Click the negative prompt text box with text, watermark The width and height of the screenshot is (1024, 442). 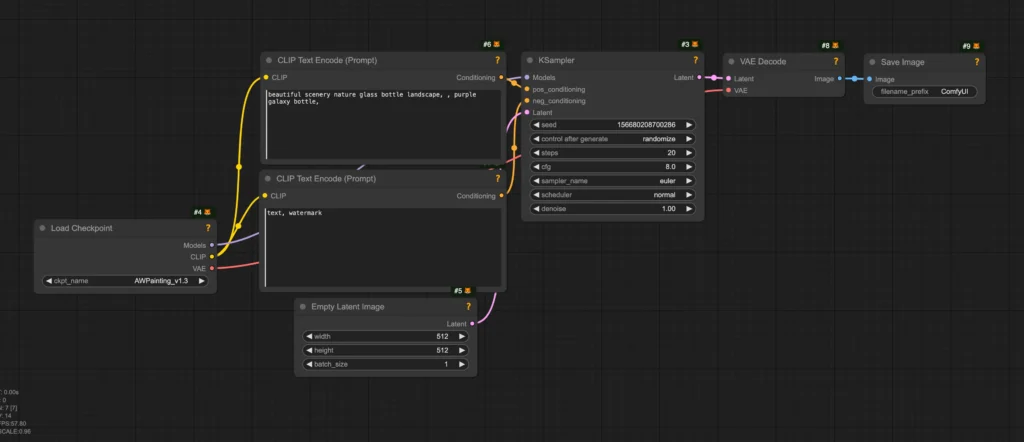(383, 247)
